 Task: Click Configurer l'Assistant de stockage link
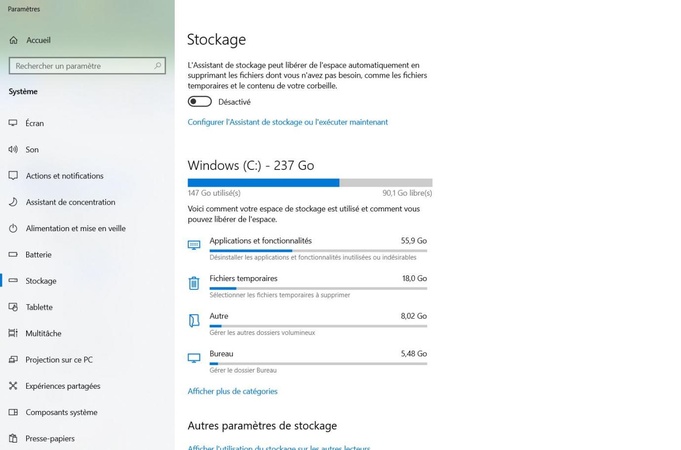[287, 122]
